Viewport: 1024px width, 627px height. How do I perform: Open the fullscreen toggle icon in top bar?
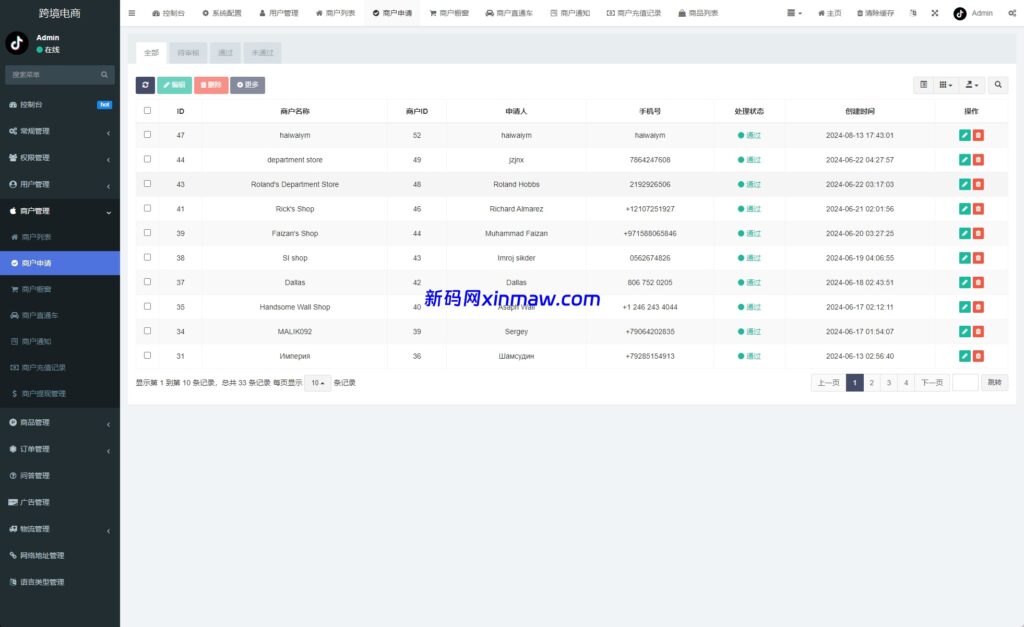point(935,14)
